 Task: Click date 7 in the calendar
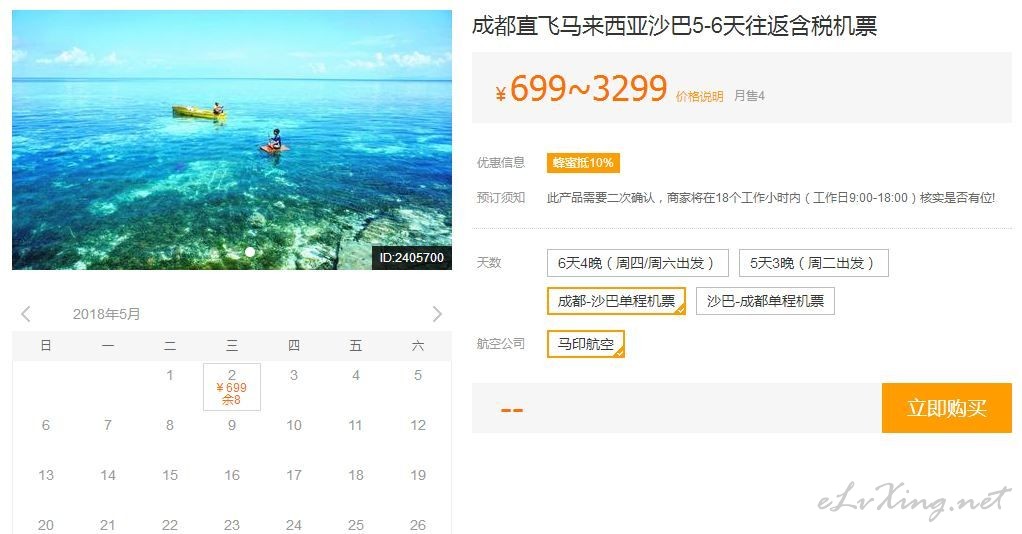coord(108,425)
